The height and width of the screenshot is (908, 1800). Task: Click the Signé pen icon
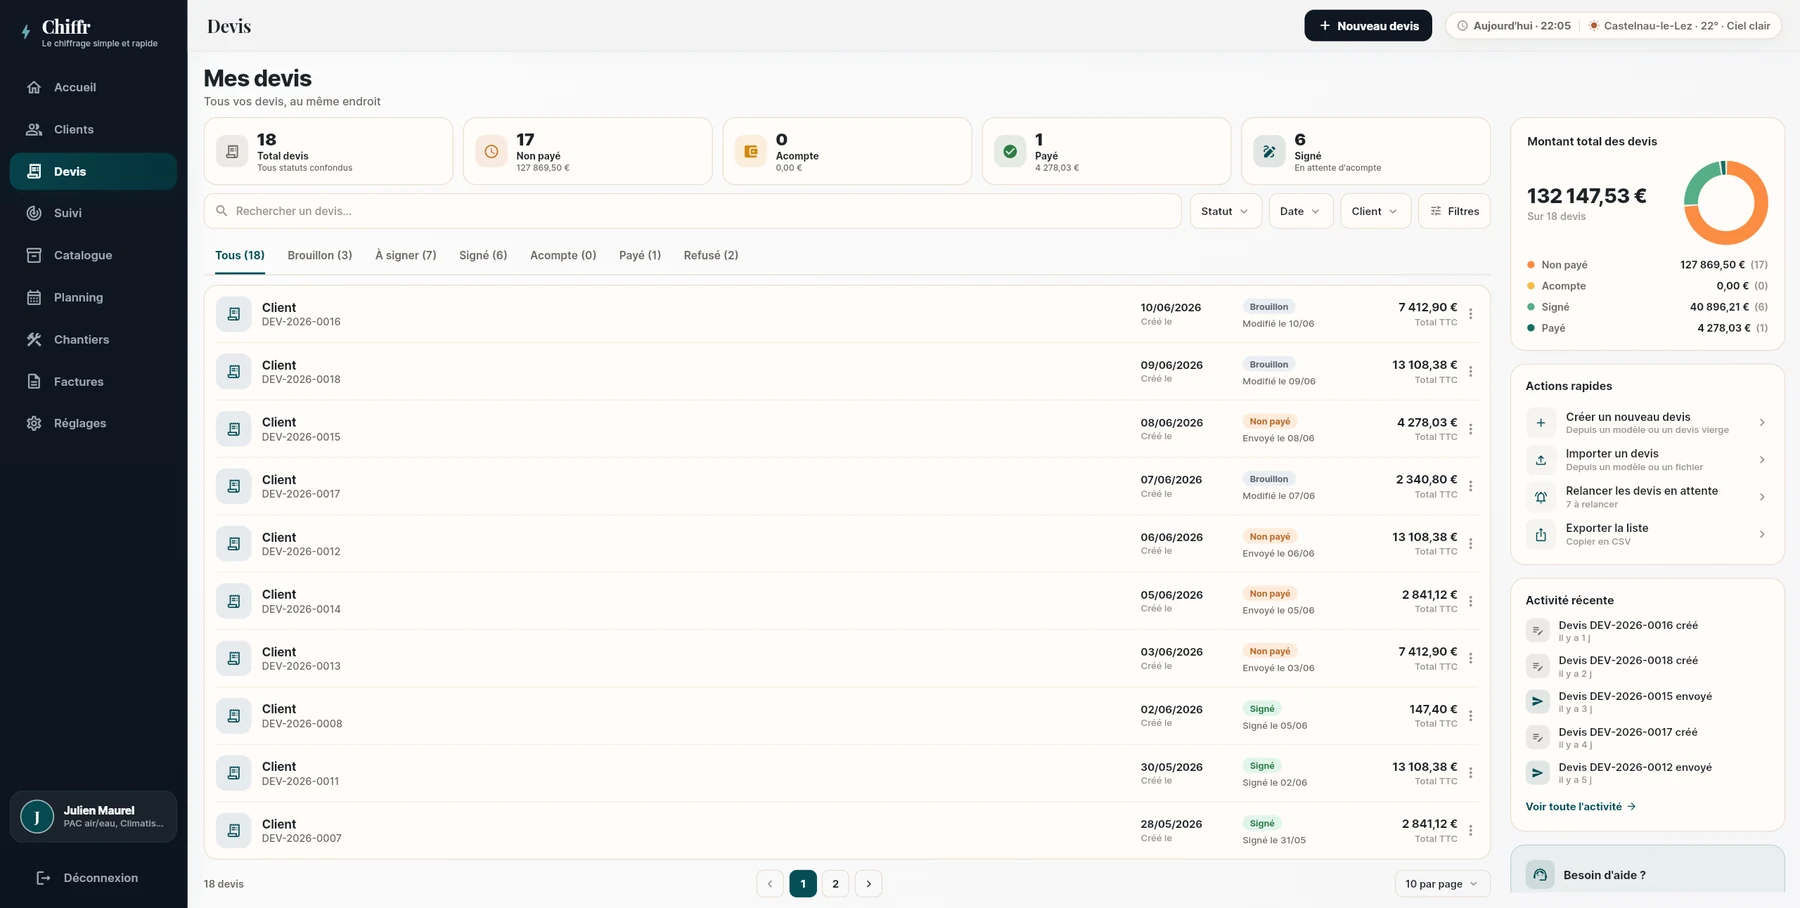(x=1269, y=151)
